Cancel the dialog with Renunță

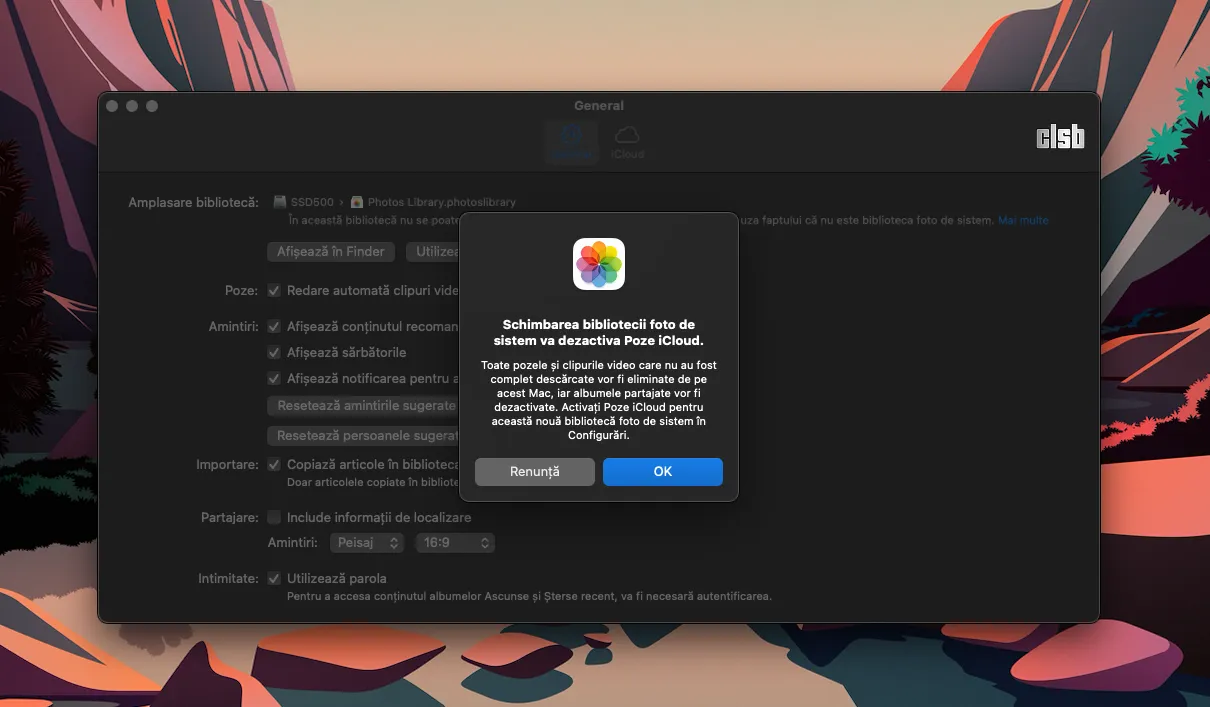click(x=534, y=472)
